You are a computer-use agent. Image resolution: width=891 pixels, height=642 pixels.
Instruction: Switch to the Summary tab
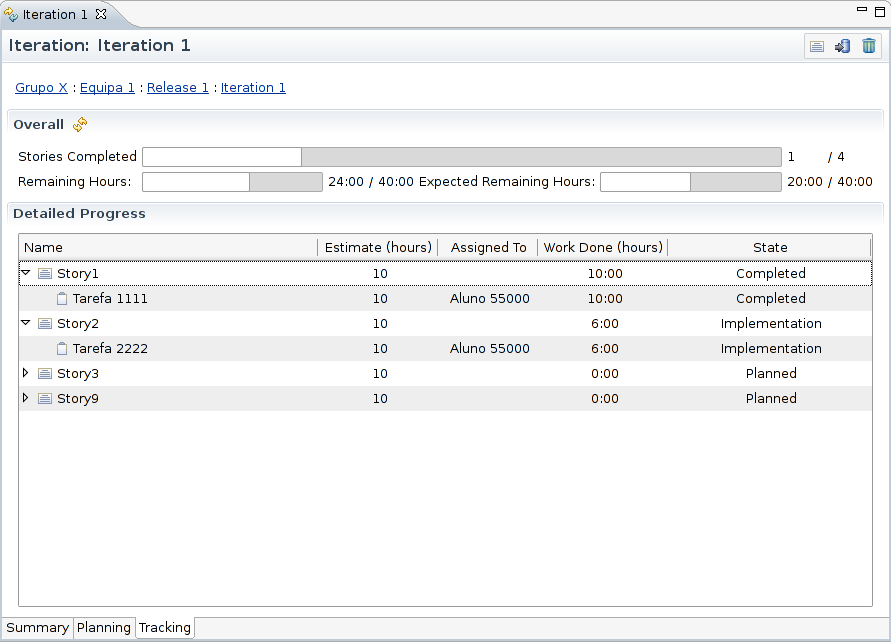pos(37,628)
